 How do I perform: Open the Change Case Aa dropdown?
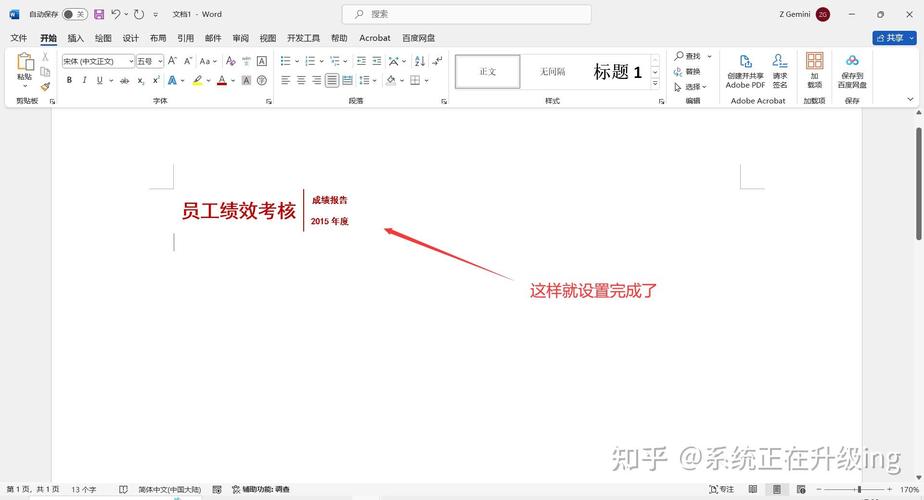208,61
